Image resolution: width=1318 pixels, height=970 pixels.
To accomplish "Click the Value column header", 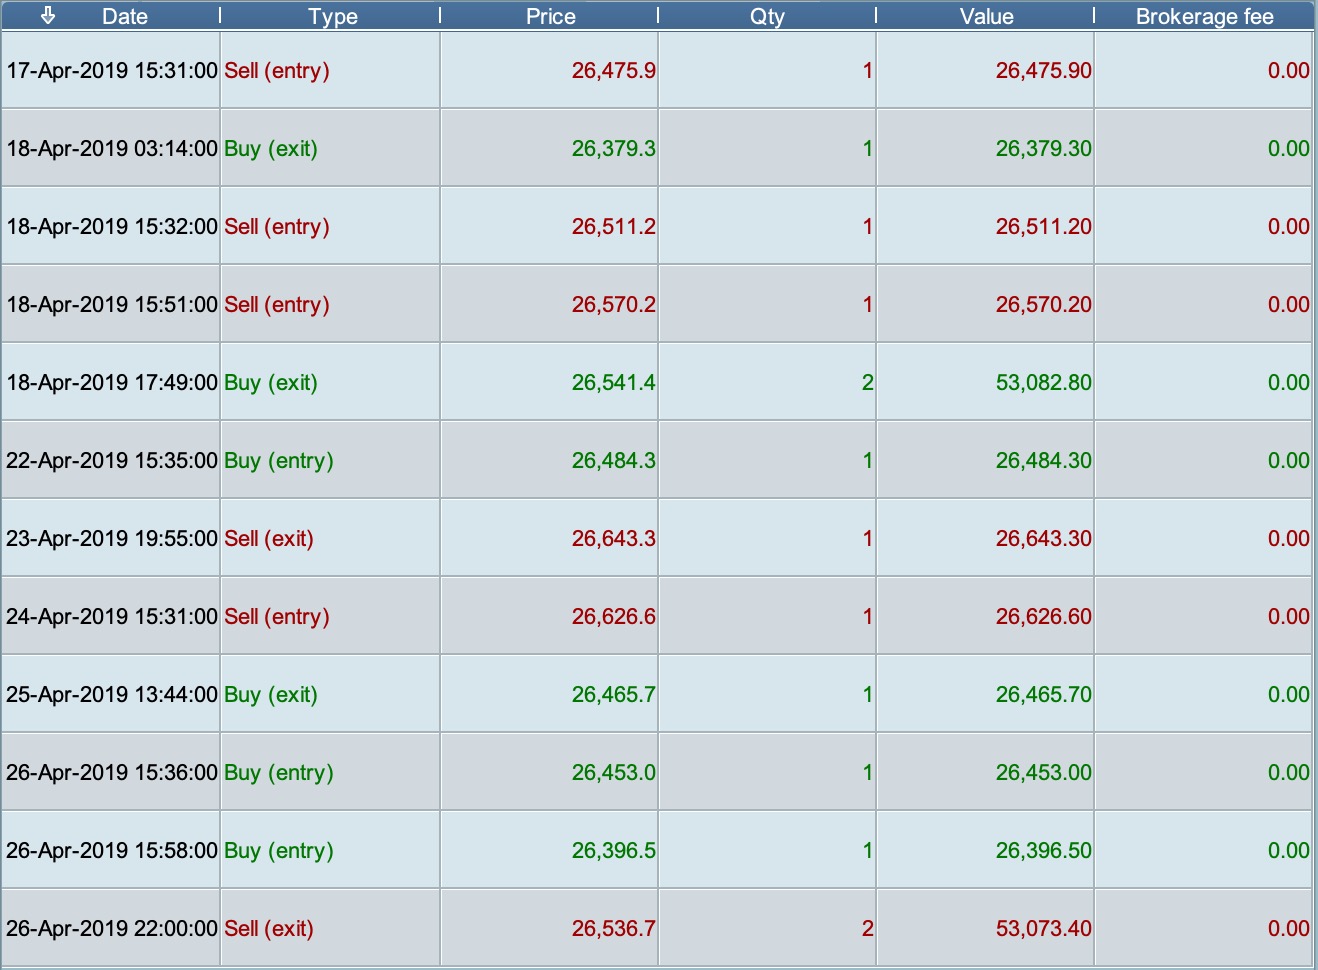I will (986, 17).
